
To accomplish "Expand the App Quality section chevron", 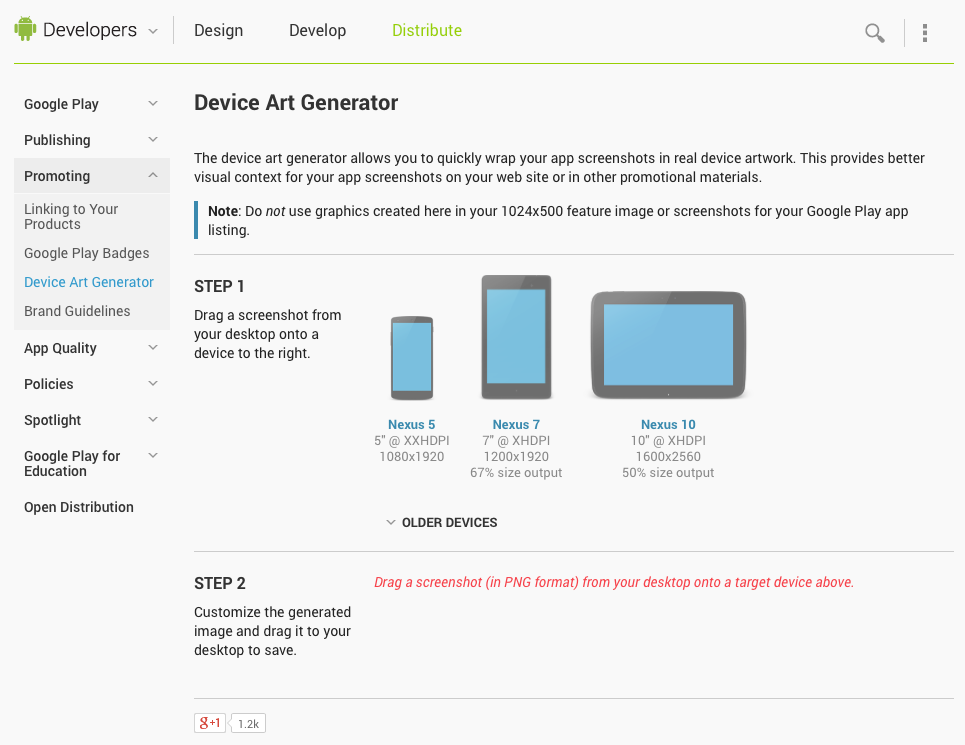I will pyautogui.click(x=153, y=348).
